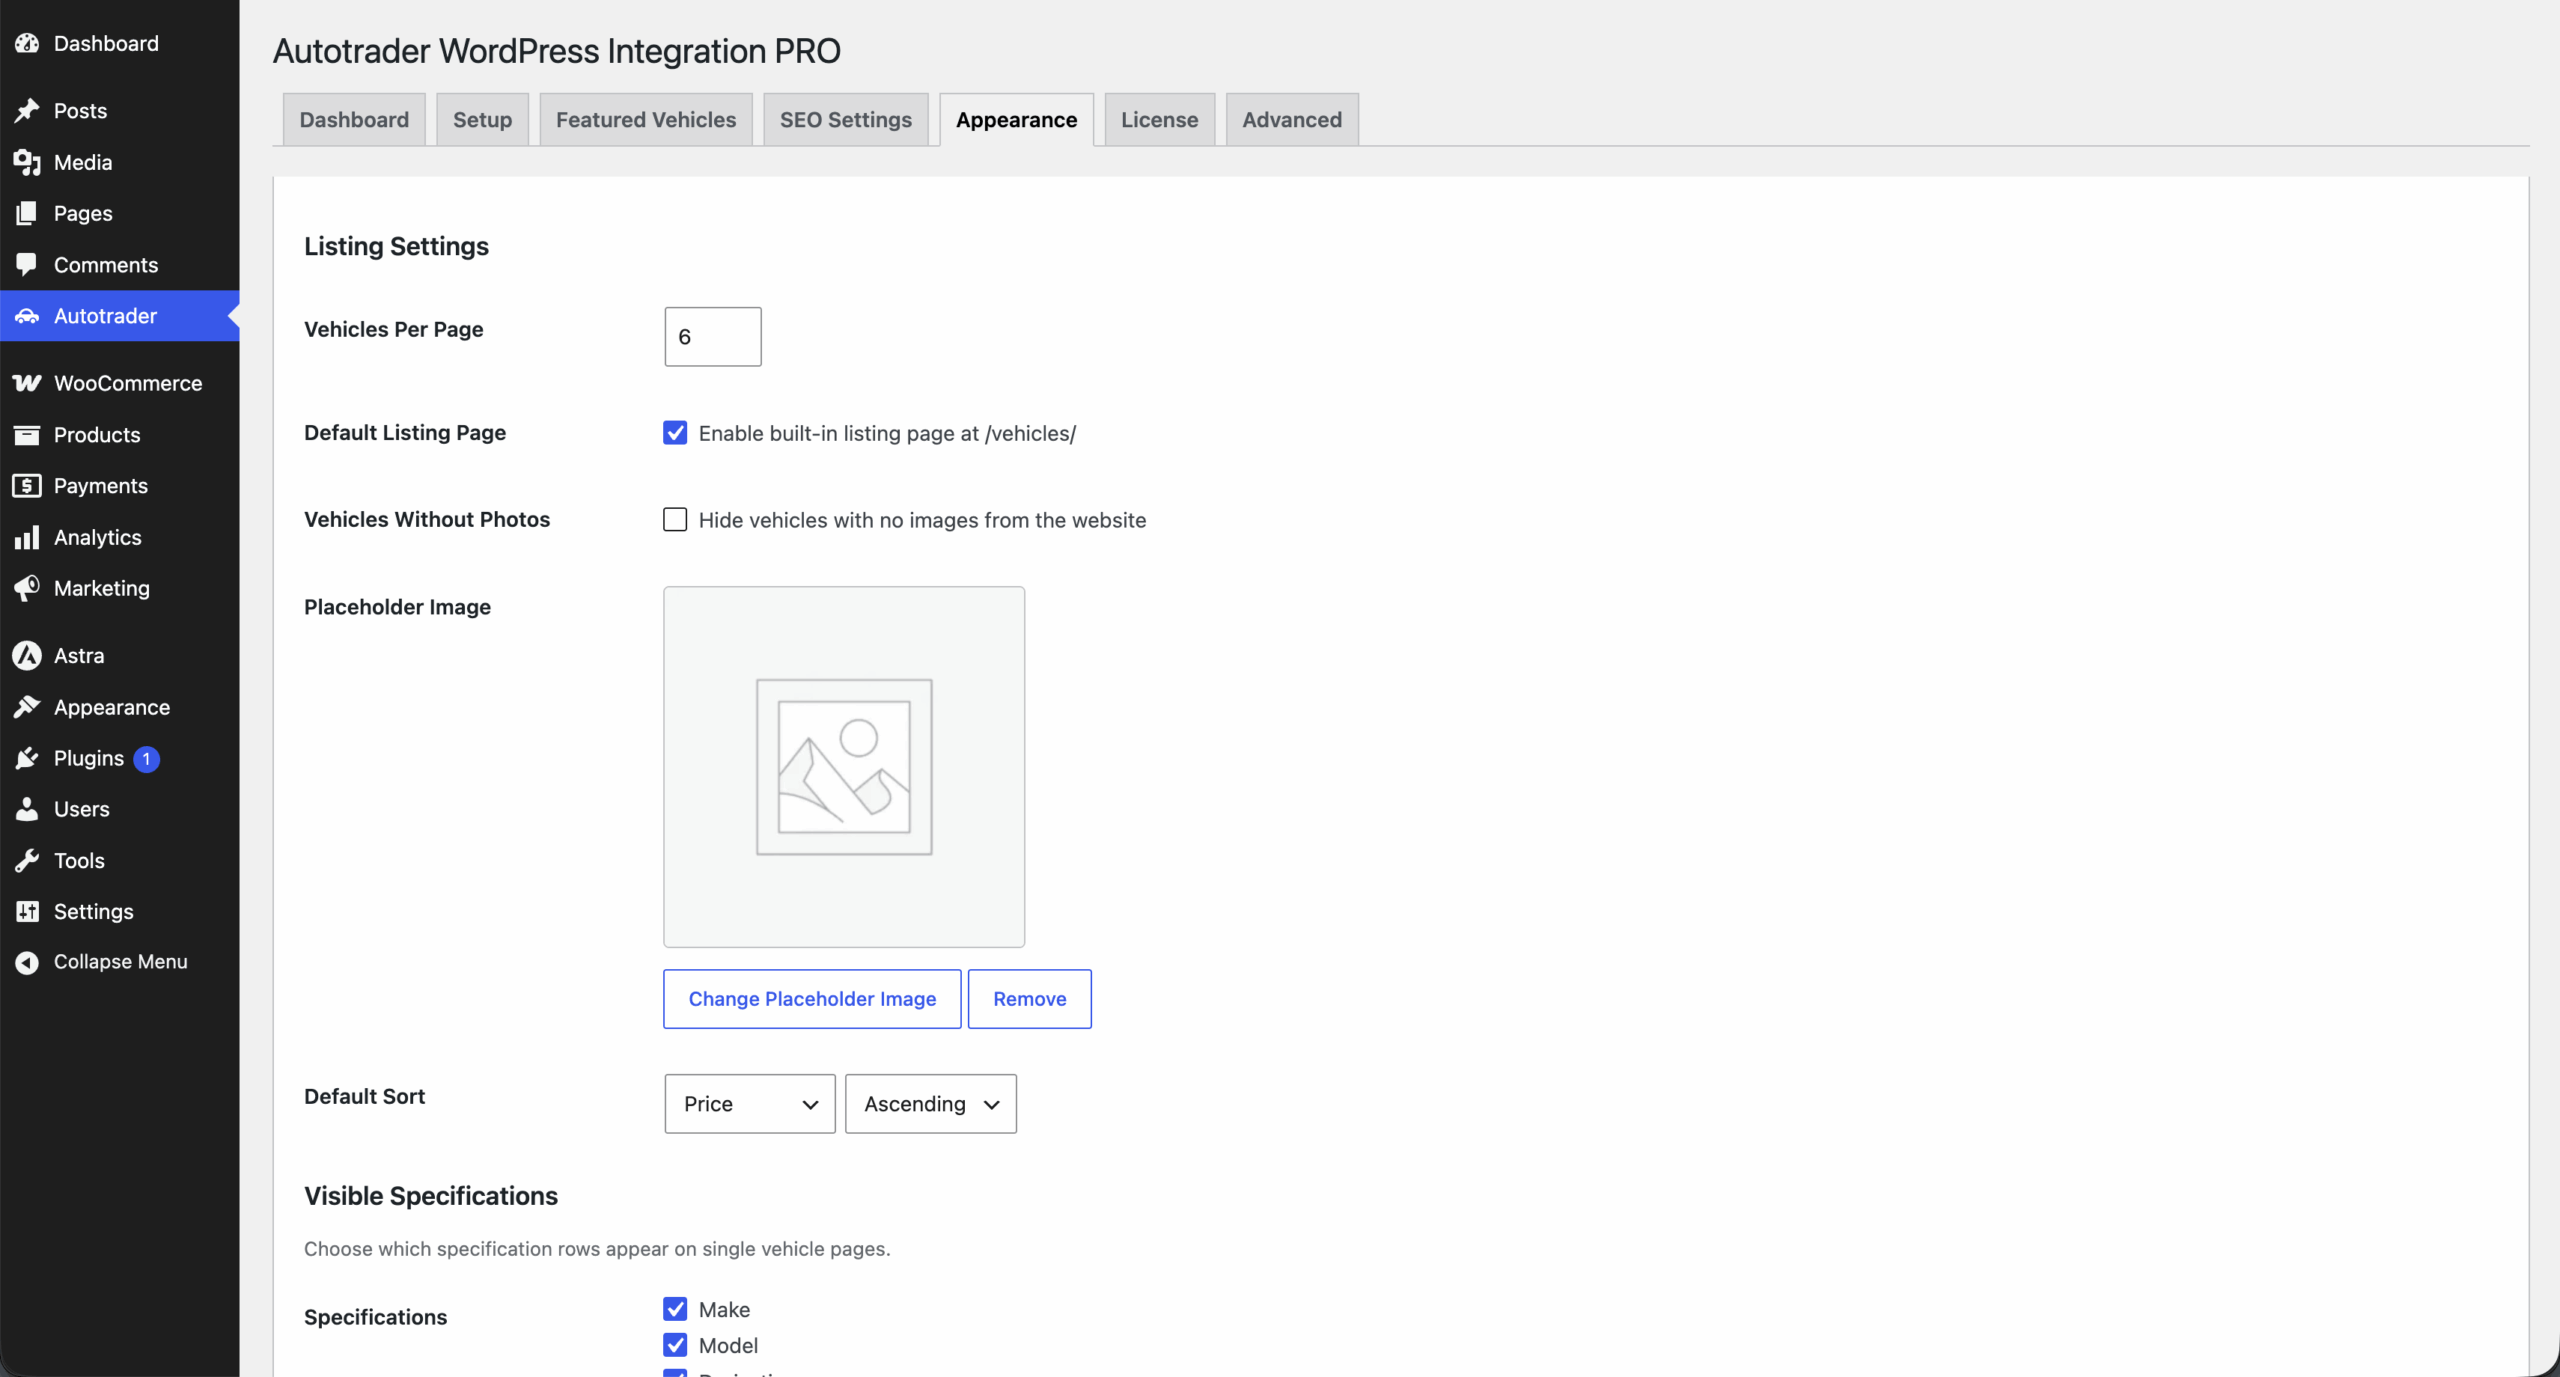Open the SEO Settings tab
2560x1377 pixels.
(846, 120)
